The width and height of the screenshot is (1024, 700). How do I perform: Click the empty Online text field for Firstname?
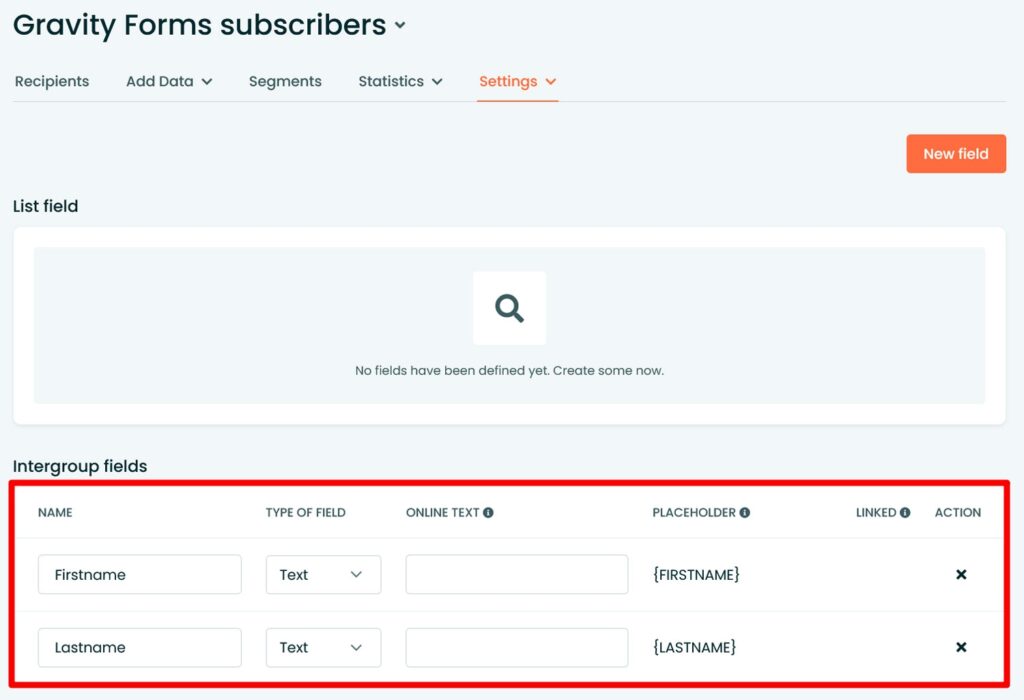pyautogui.click(x=516, y=574)
